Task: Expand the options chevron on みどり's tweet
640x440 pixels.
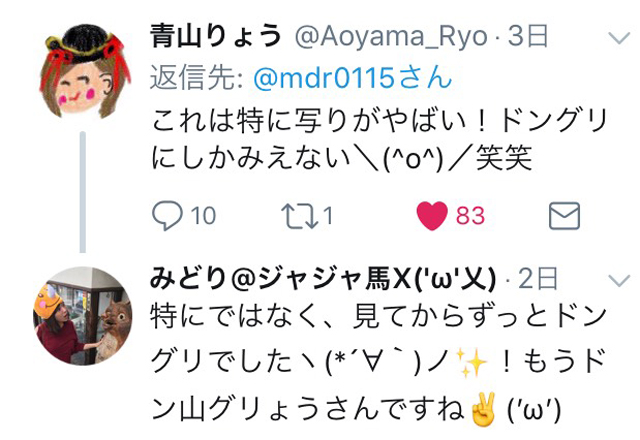Action: 619,280
